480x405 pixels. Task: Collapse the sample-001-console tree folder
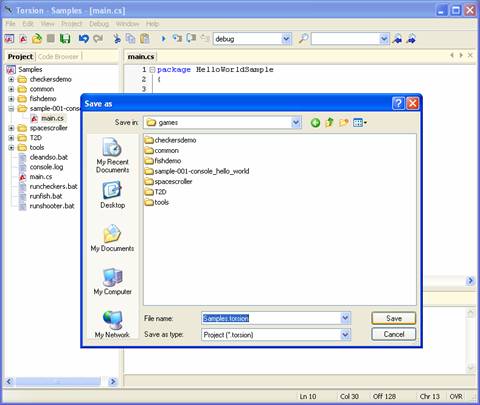point(11,109)
